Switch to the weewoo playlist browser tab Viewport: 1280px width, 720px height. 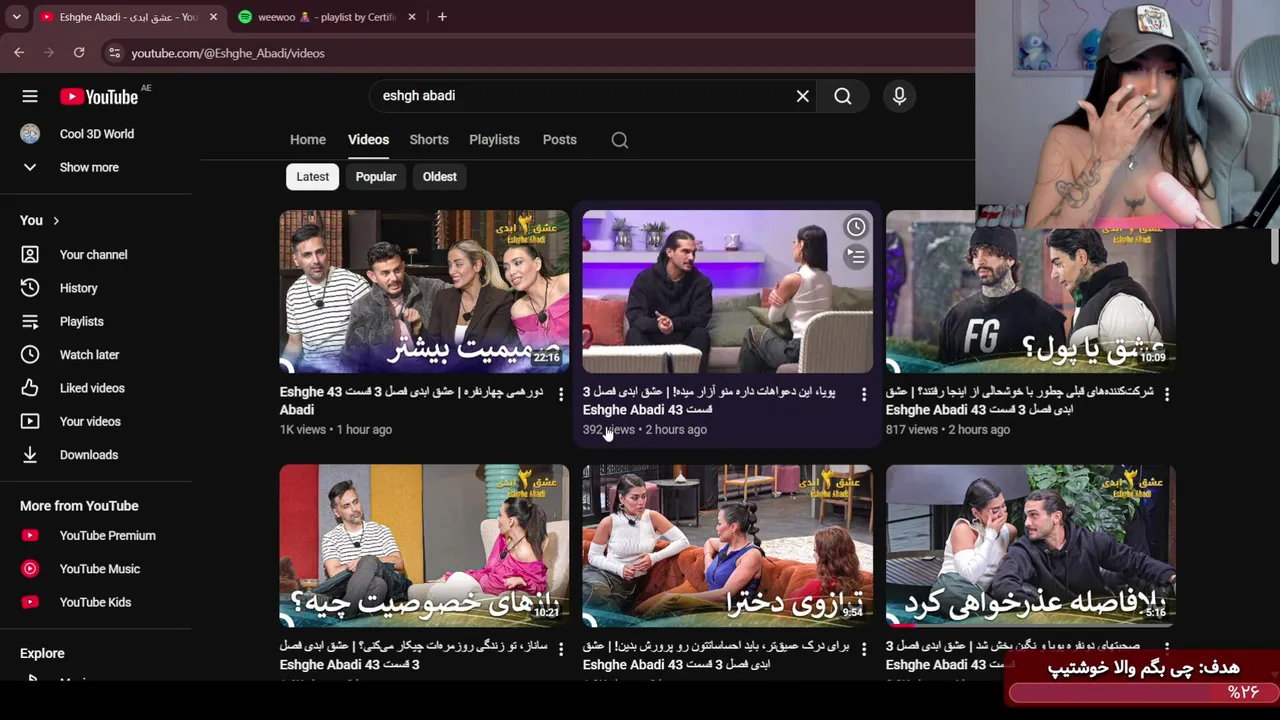(x=326, y=17)
